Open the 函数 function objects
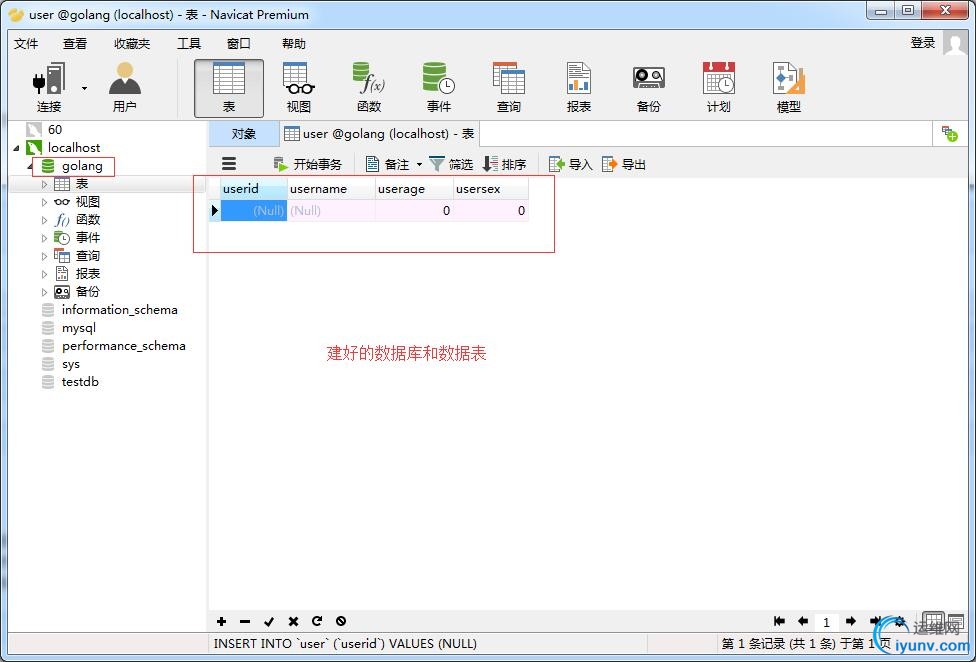976x662 pixels. [368, 88]
